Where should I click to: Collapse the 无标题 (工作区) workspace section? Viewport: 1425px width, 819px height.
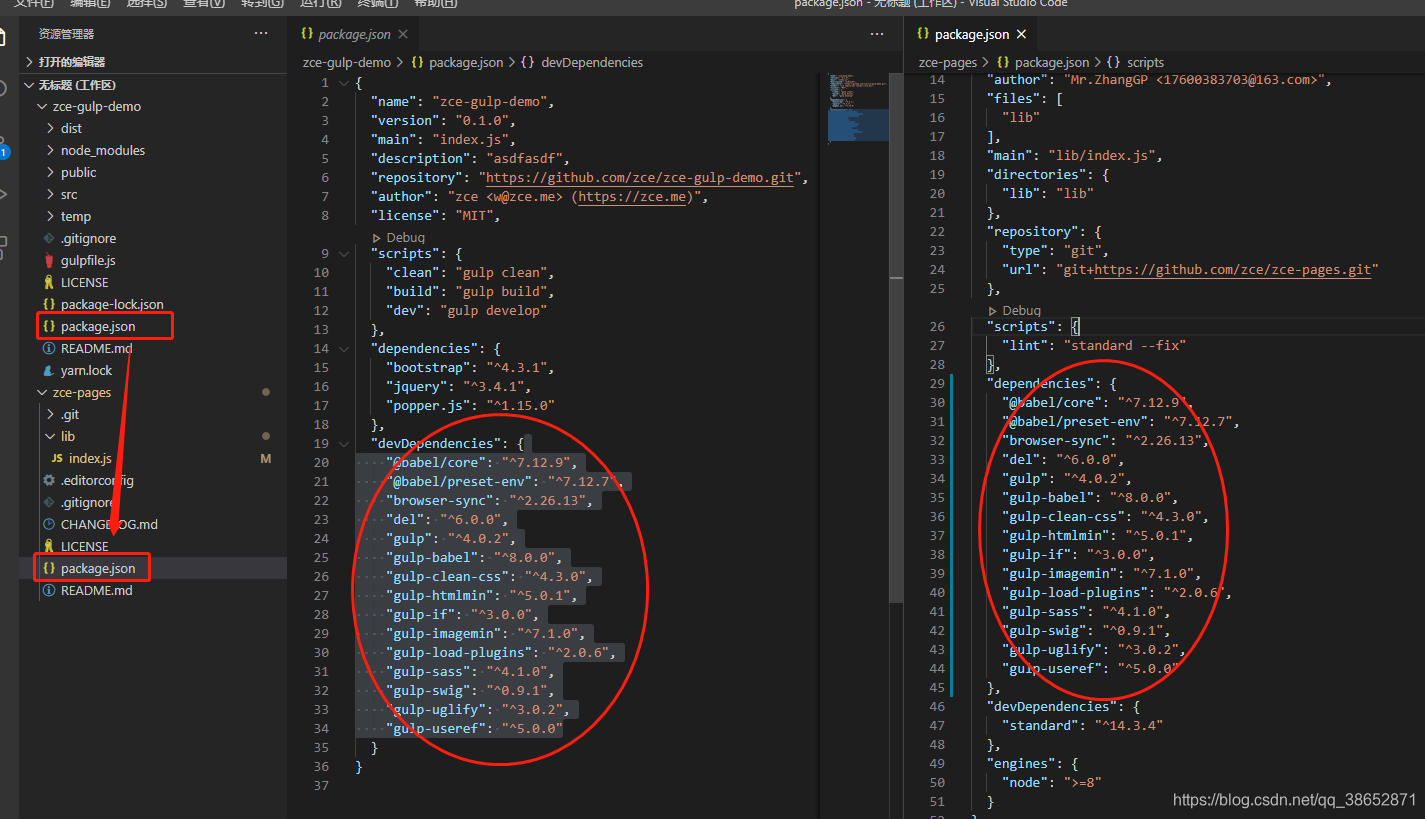30,85
